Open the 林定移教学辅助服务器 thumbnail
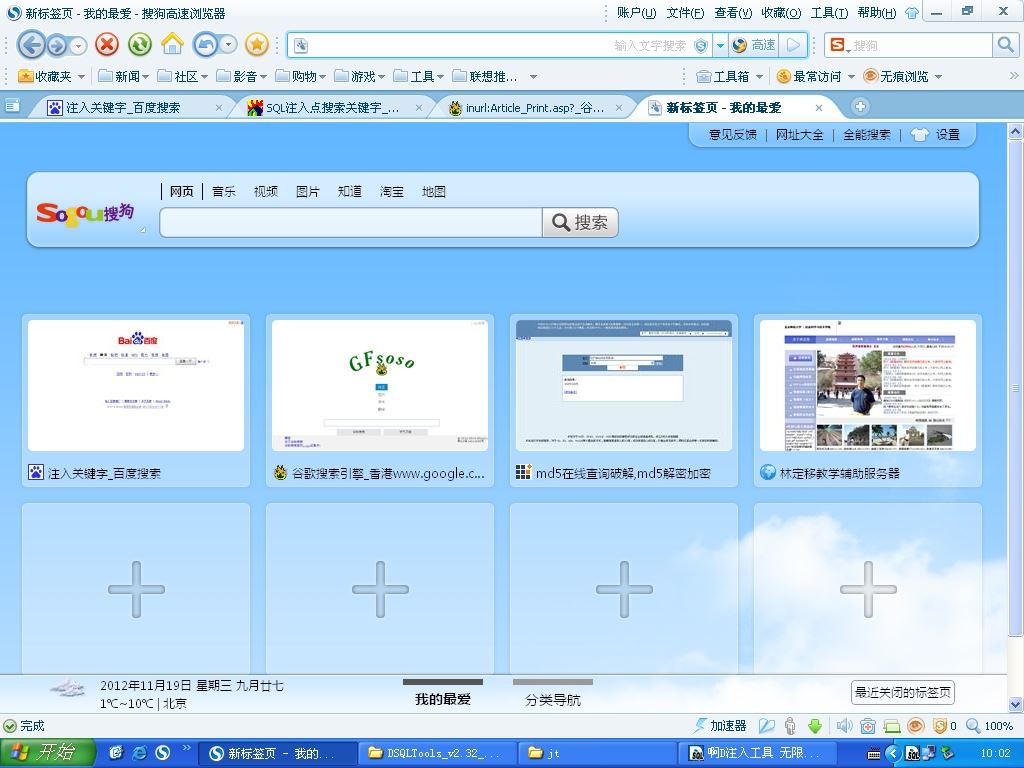This screenshot has width=1024, height=768. pyautogui.click(x=868, y=385)
